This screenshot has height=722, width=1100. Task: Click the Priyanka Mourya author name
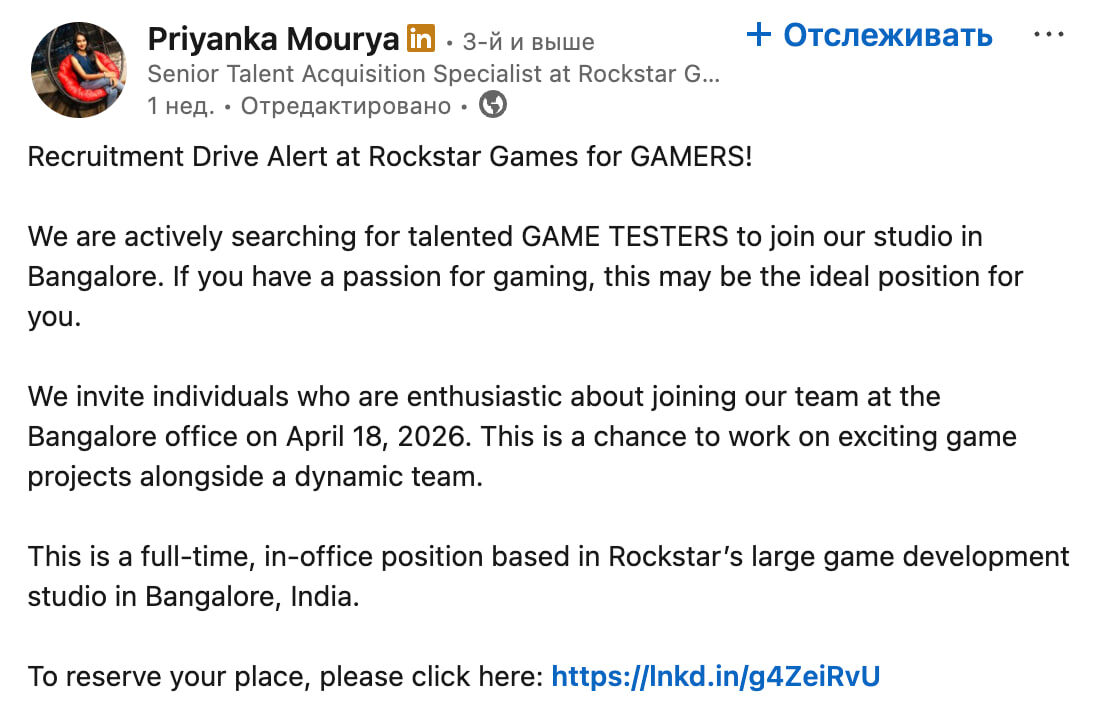[273, 39]
